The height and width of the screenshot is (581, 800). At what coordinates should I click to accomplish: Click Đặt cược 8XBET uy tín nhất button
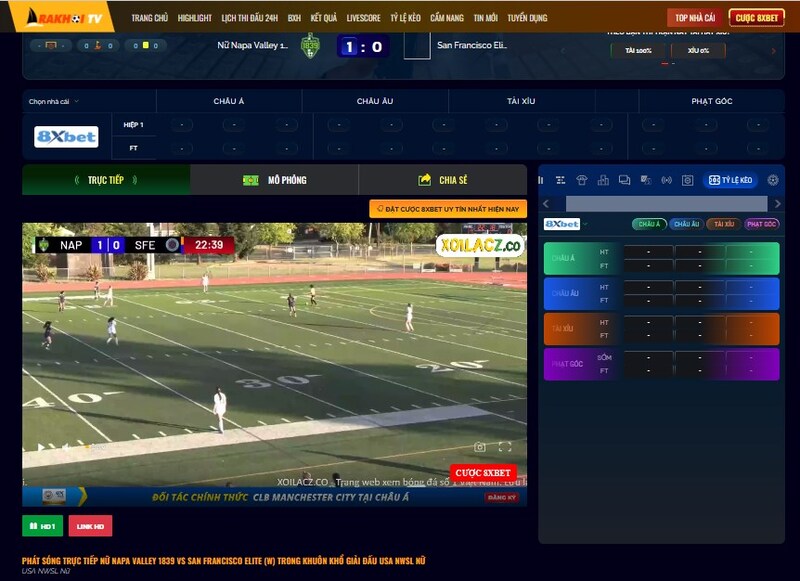tap(448, 209)
